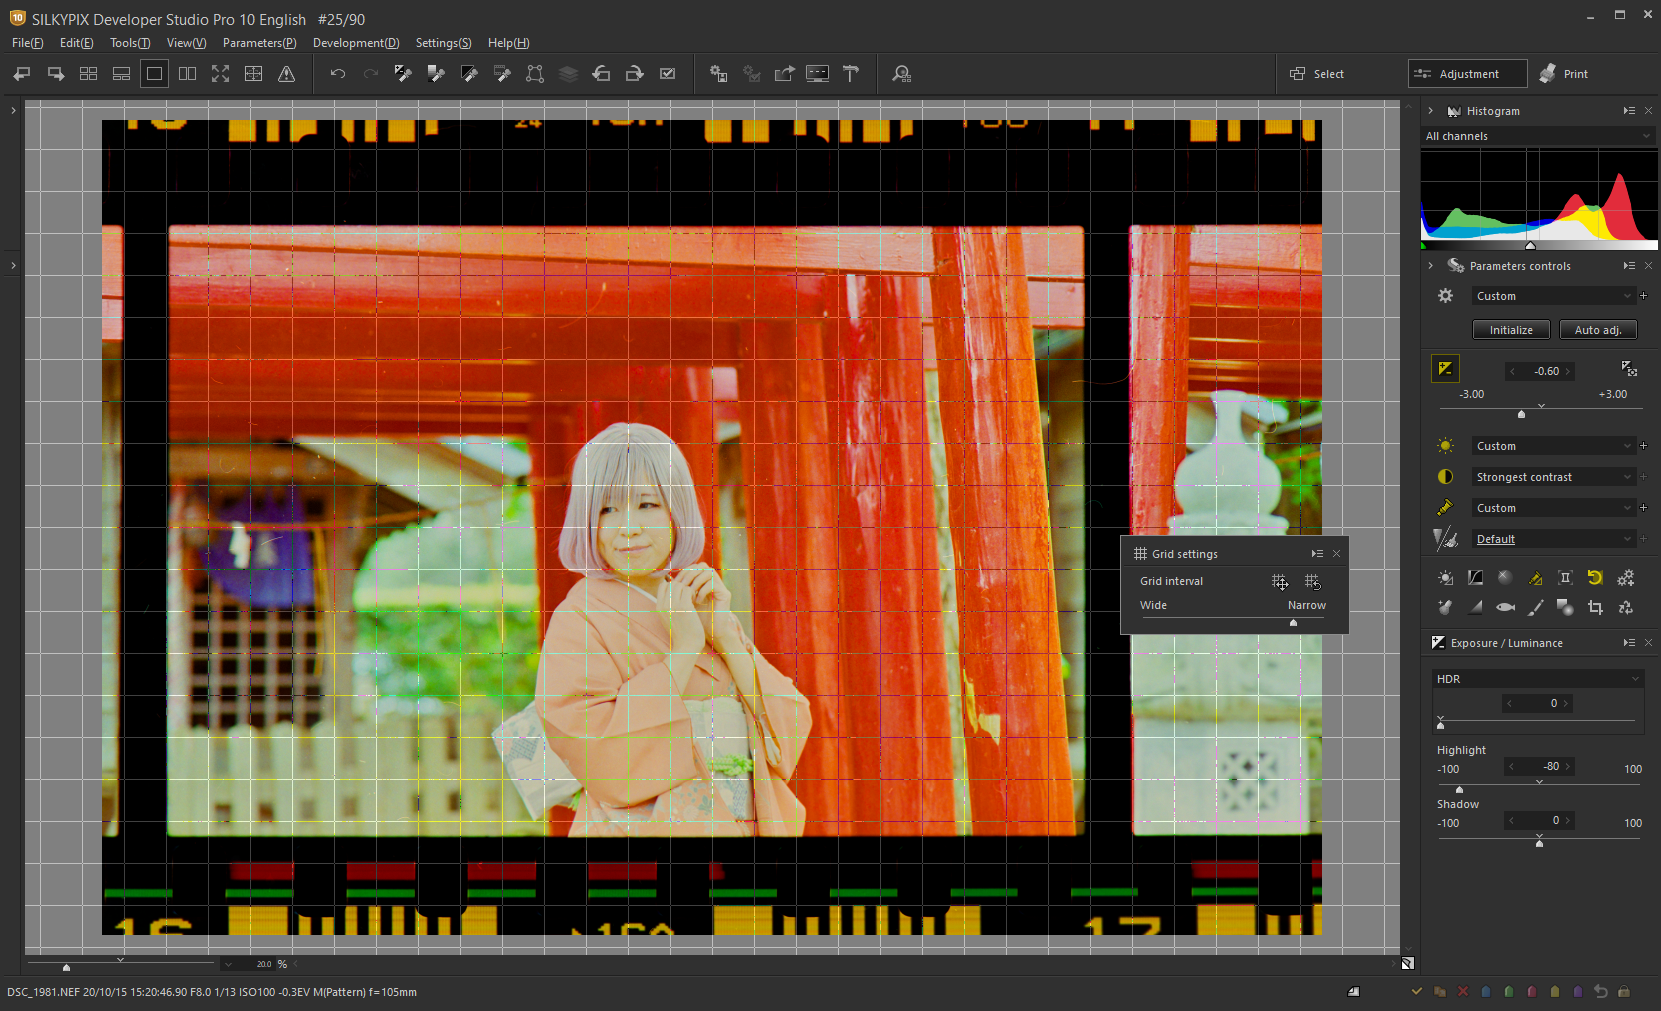This screenshot has width=1661, height=1011.
Task: Switch to Select mode
Action: point(1317,74)
